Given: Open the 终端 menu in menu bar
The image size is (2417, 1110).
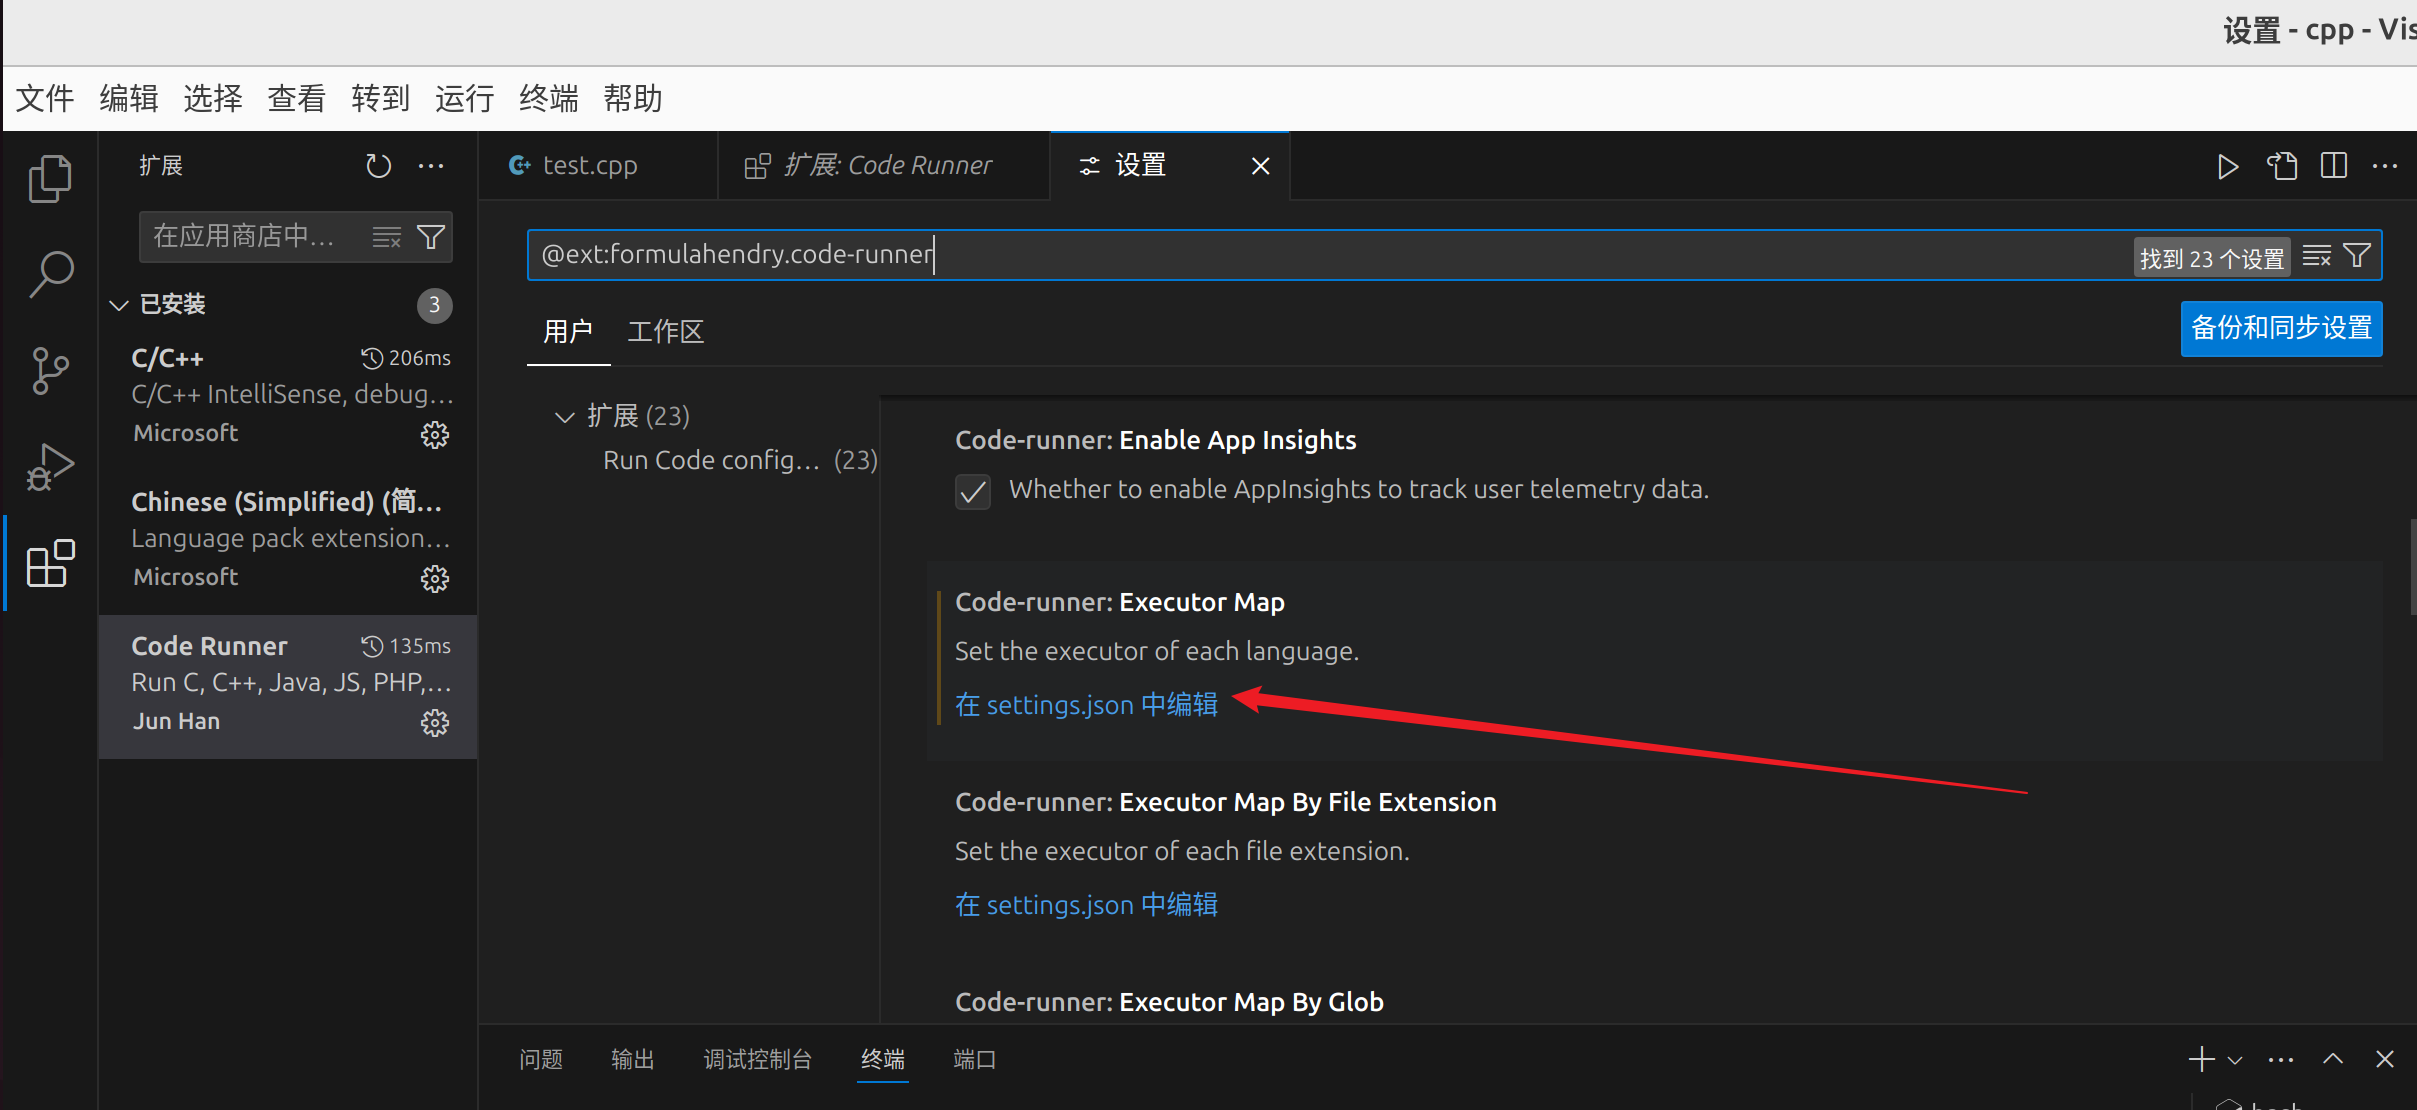Looking at the screenshot, I should (x=548, y=98).
